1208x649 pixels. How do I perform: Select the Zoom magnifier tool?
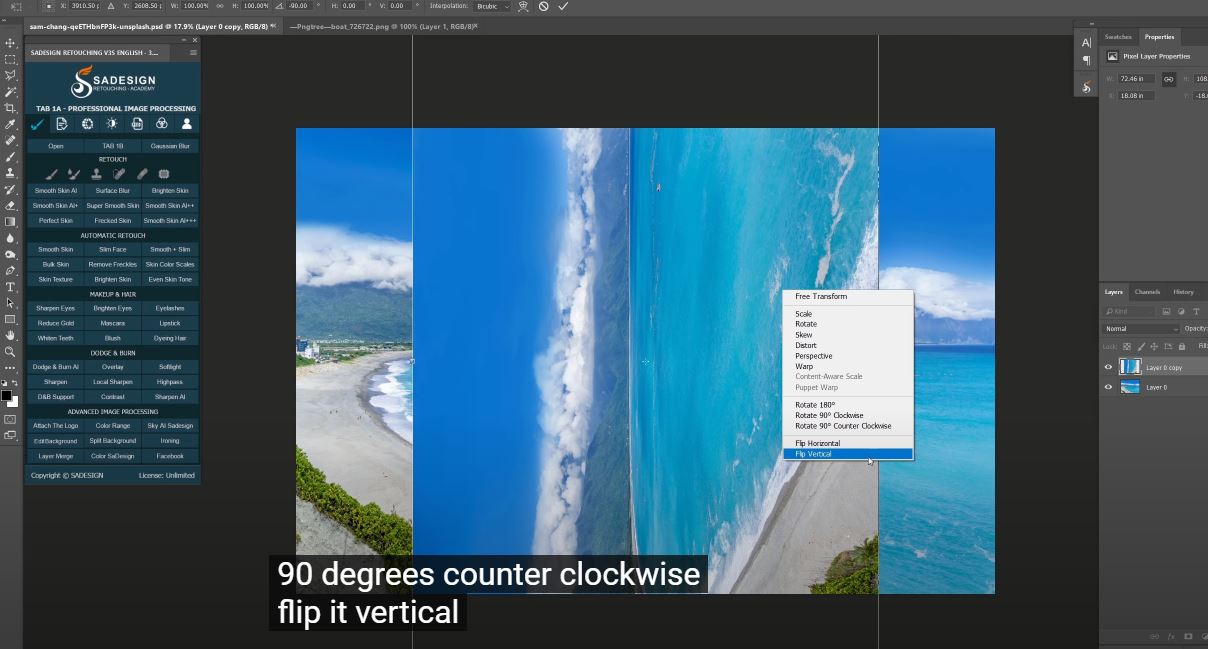pos(11,352)
